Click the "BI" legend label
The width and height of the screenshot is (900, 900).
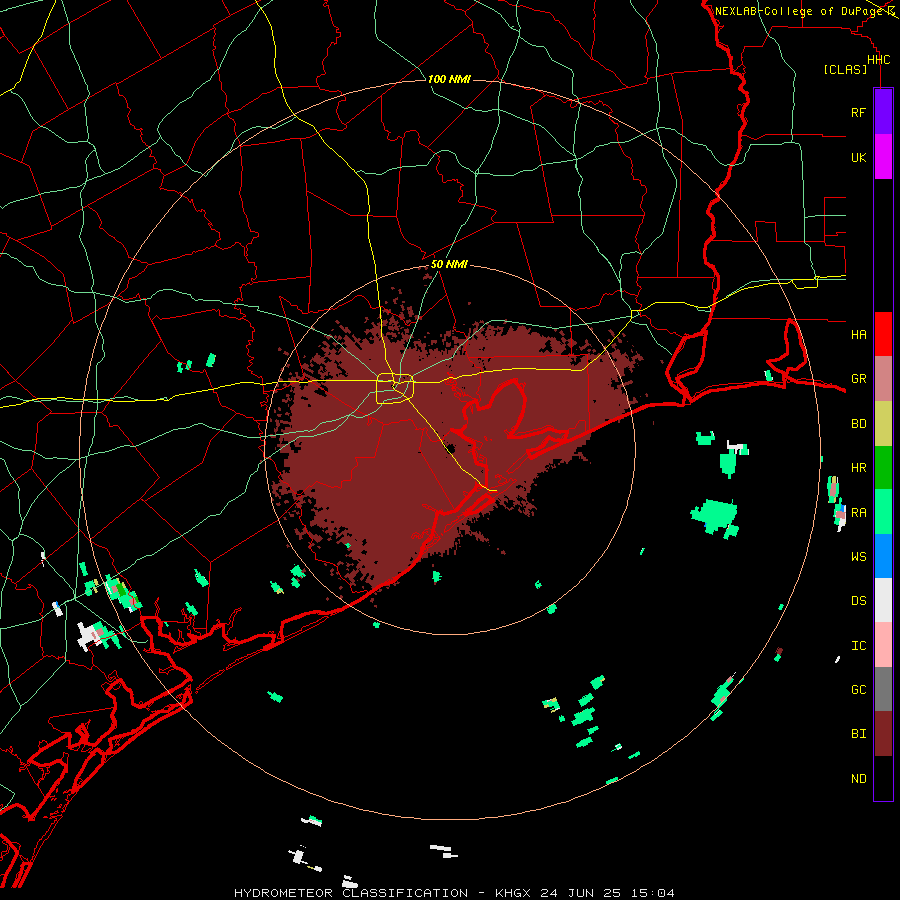[858, 734]
